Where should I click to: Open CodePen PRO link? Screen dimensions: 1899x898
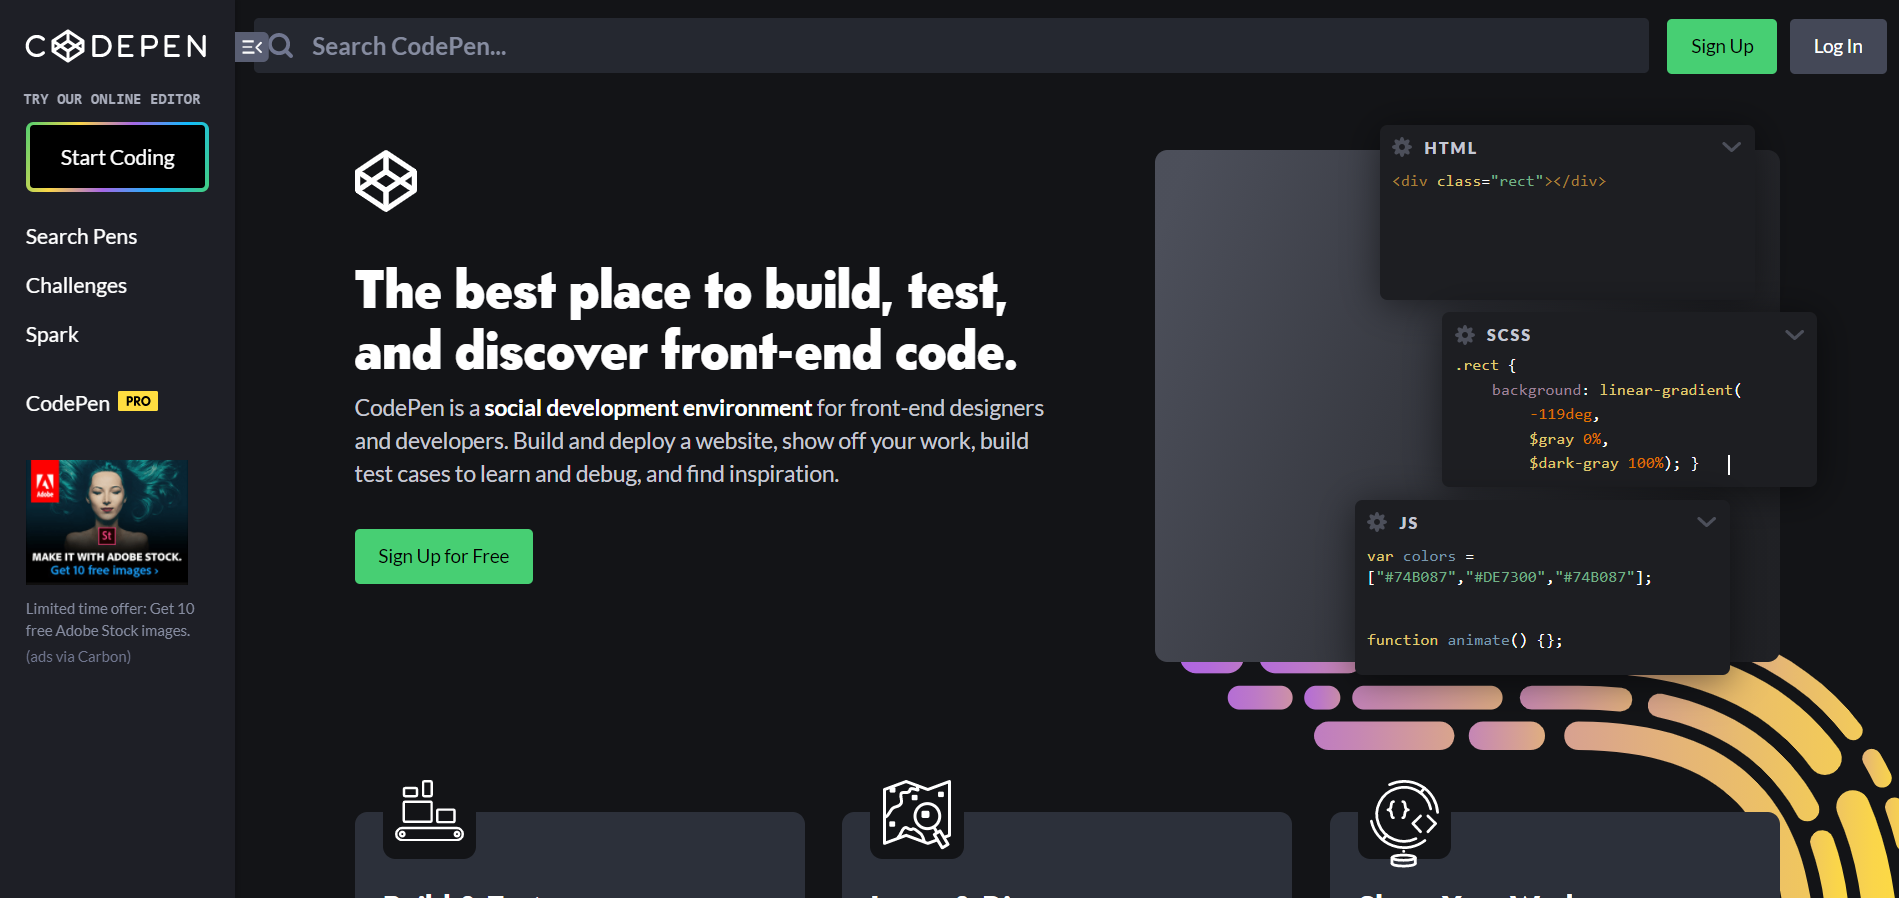pyautogui.click(x=92, y=403)
